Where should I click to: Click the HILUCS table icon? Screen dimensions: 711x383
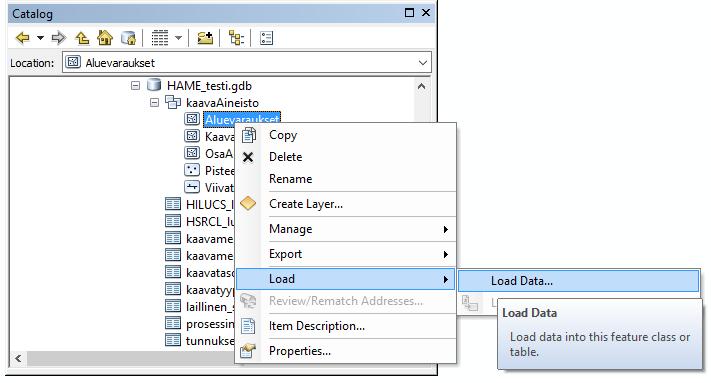(x=173, y=204)
